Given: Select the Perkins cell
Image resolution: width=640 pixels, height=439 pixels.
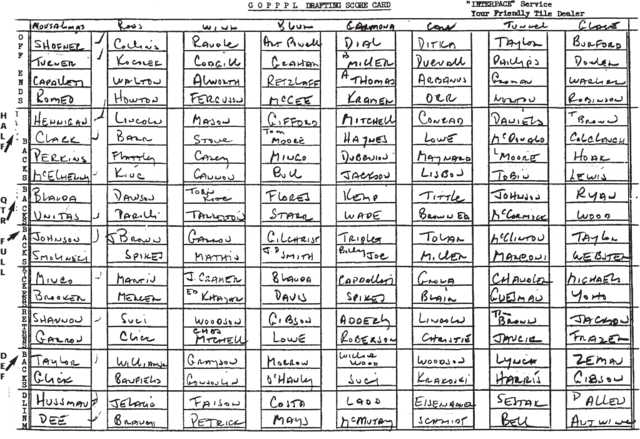Looking at the screenshot, I should (x=61, y=155).
